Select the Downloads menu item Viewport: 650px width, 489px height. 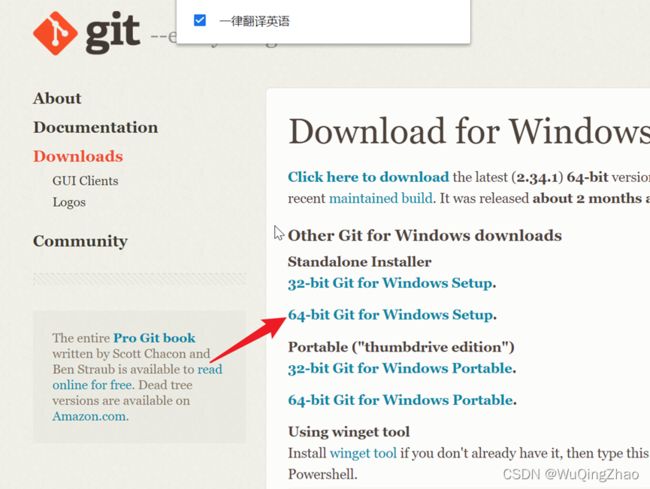pyautogui.click(x=78, y=156)
